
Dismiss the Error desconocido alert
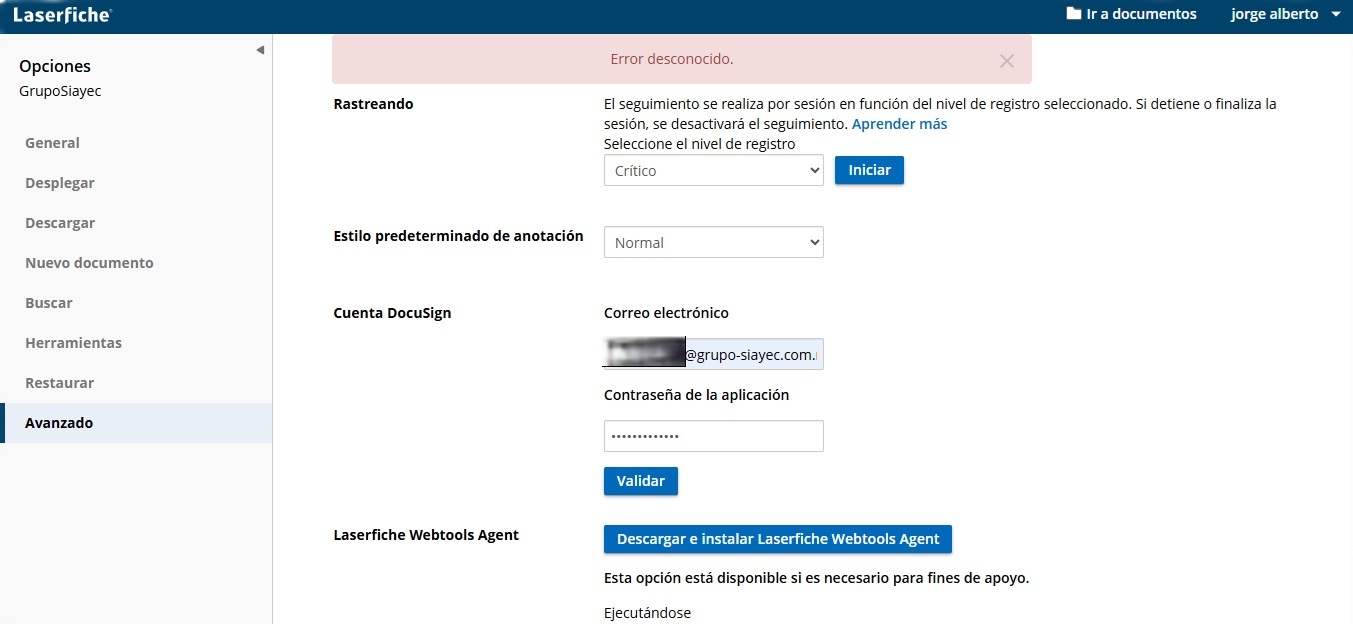click(x=1006, y=61)
